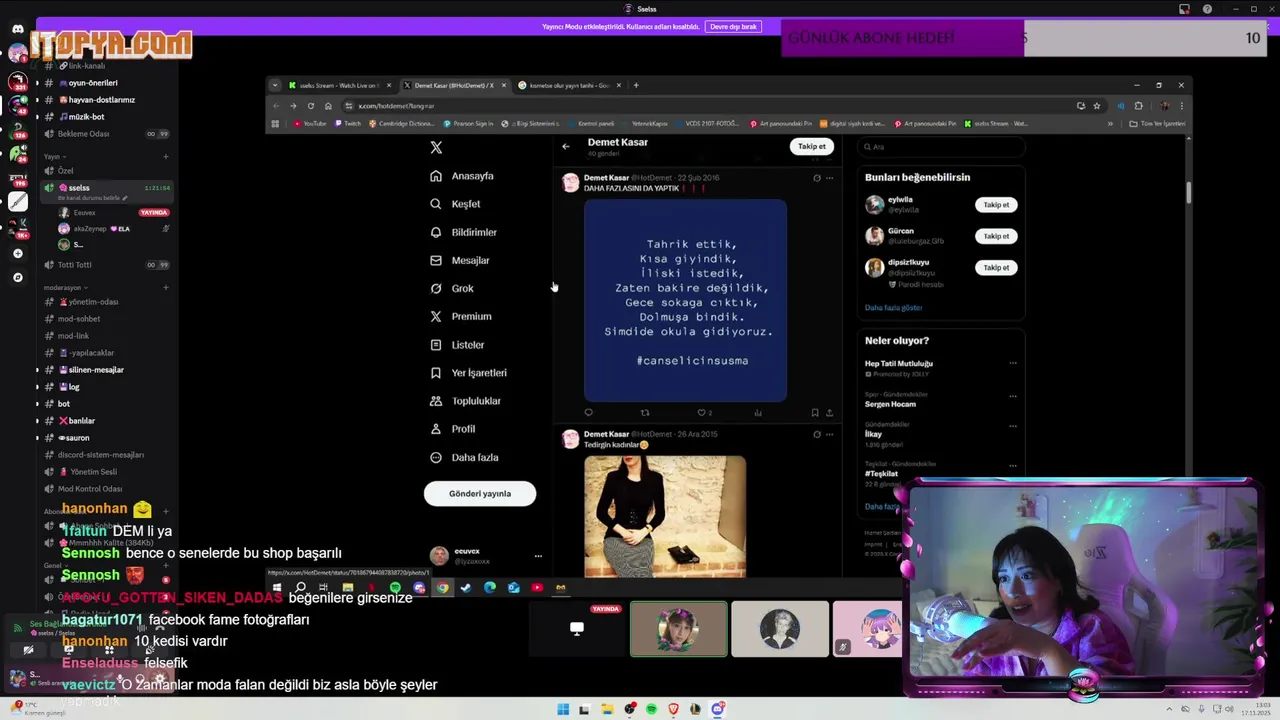Open Spotify from the Windows taskbar
Viewport: 1280px width, 720px height.
tap(651, 709)
